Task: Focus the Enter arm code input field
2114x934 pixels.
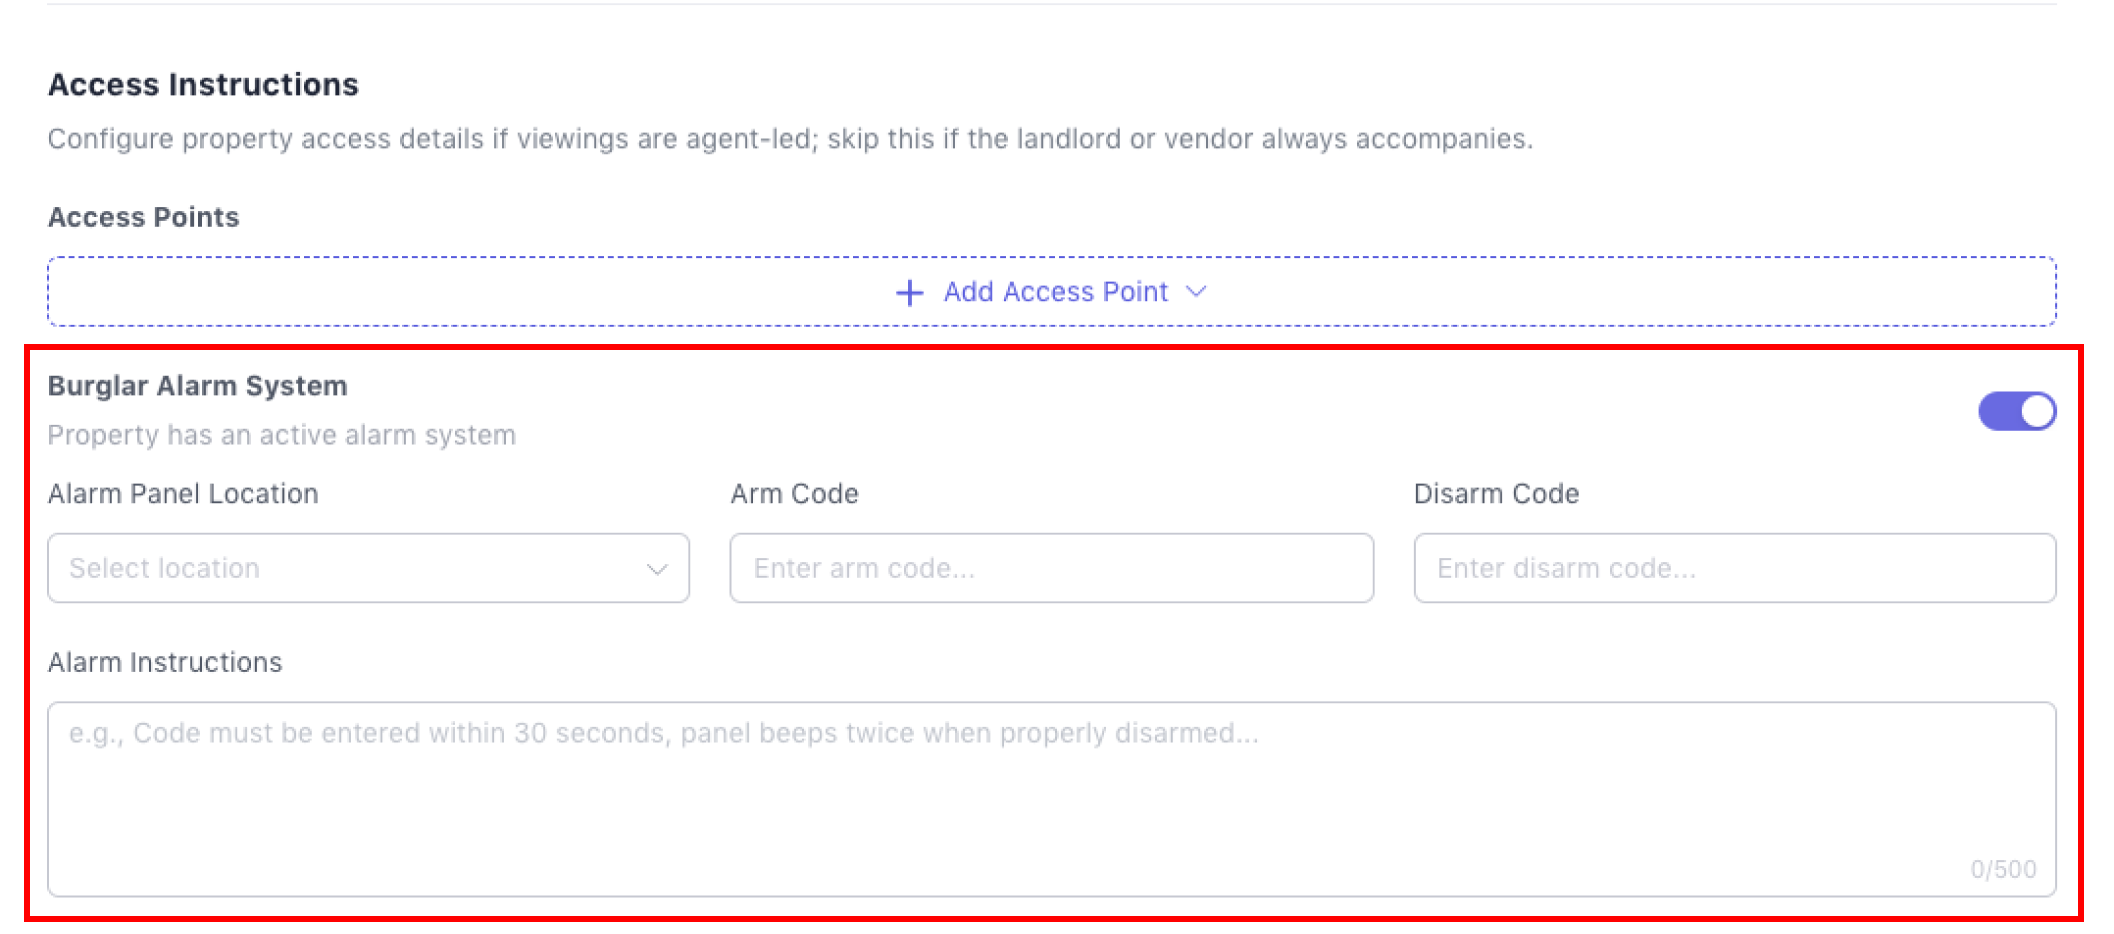Action: pyautogui.click(x=1051, y=568)
